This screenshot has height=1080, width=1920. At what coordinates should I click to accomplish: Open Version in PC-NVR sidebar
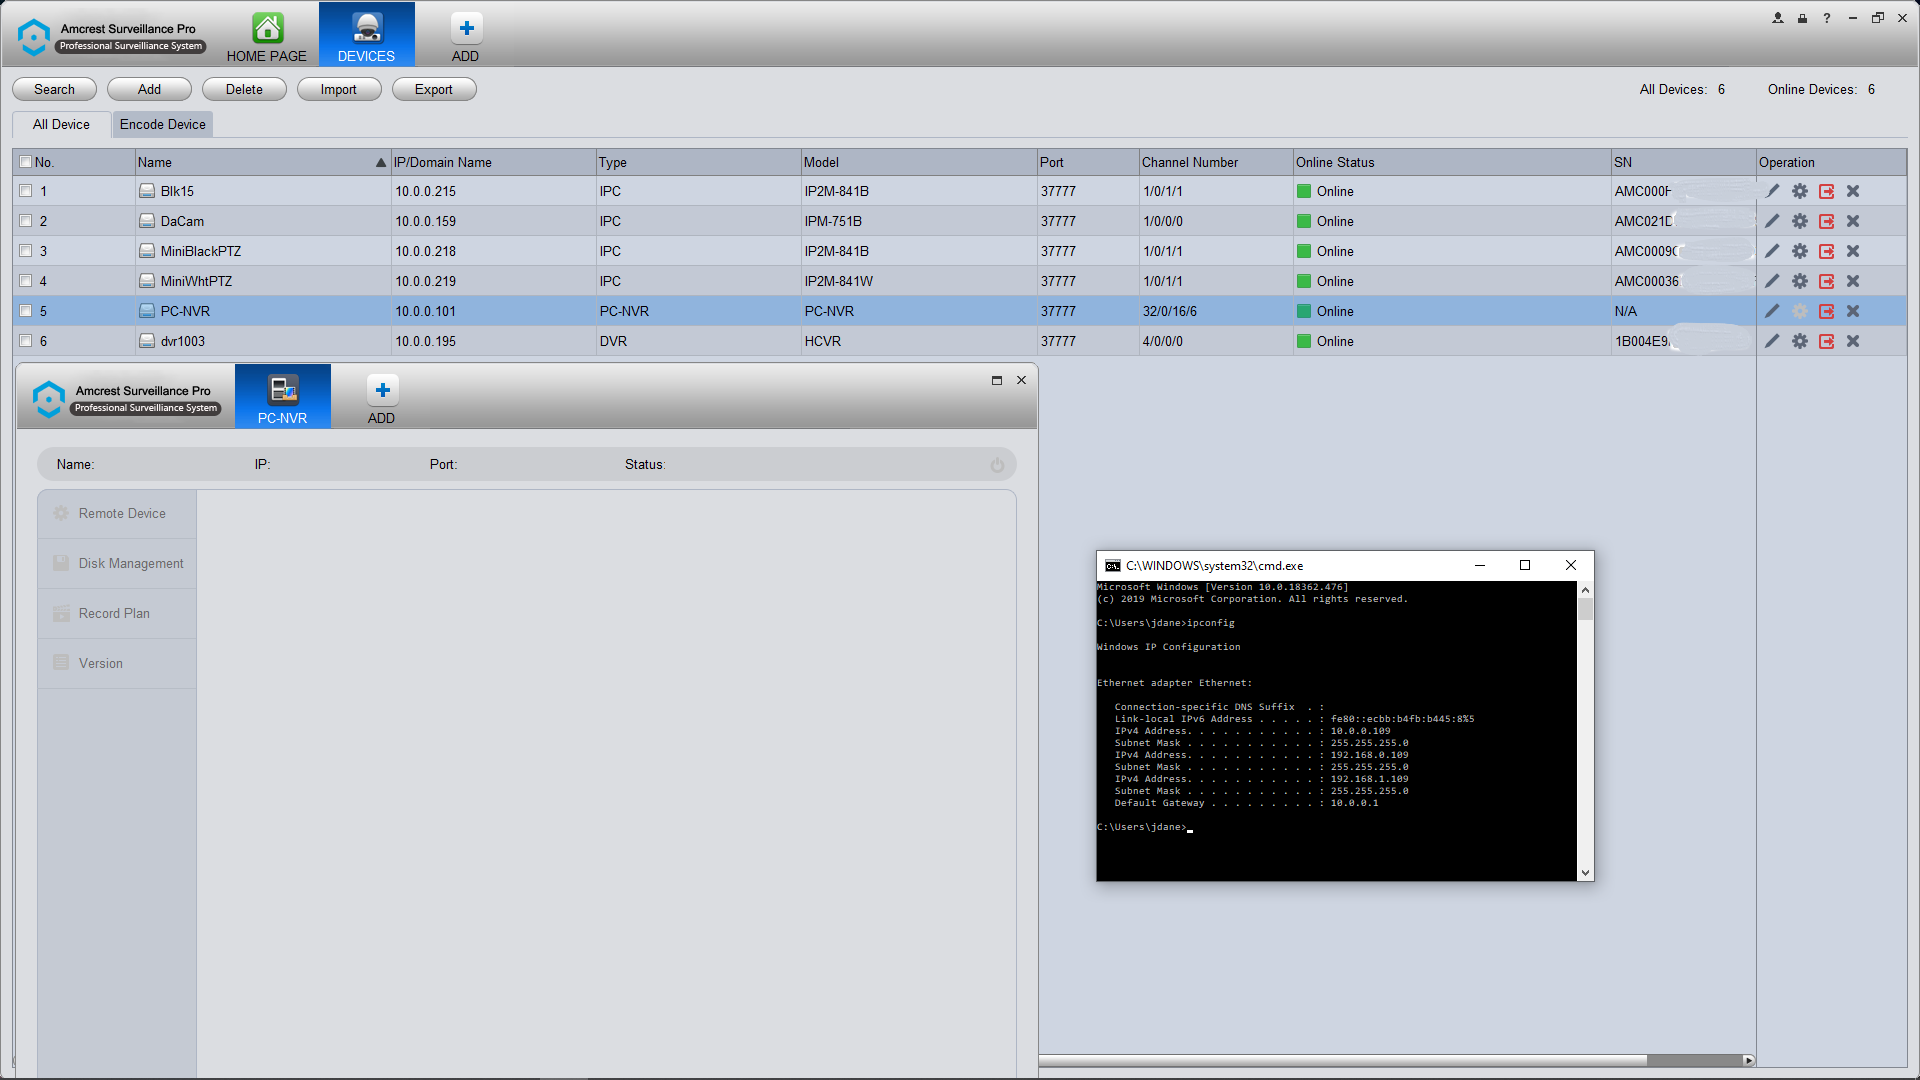(117, 663)
